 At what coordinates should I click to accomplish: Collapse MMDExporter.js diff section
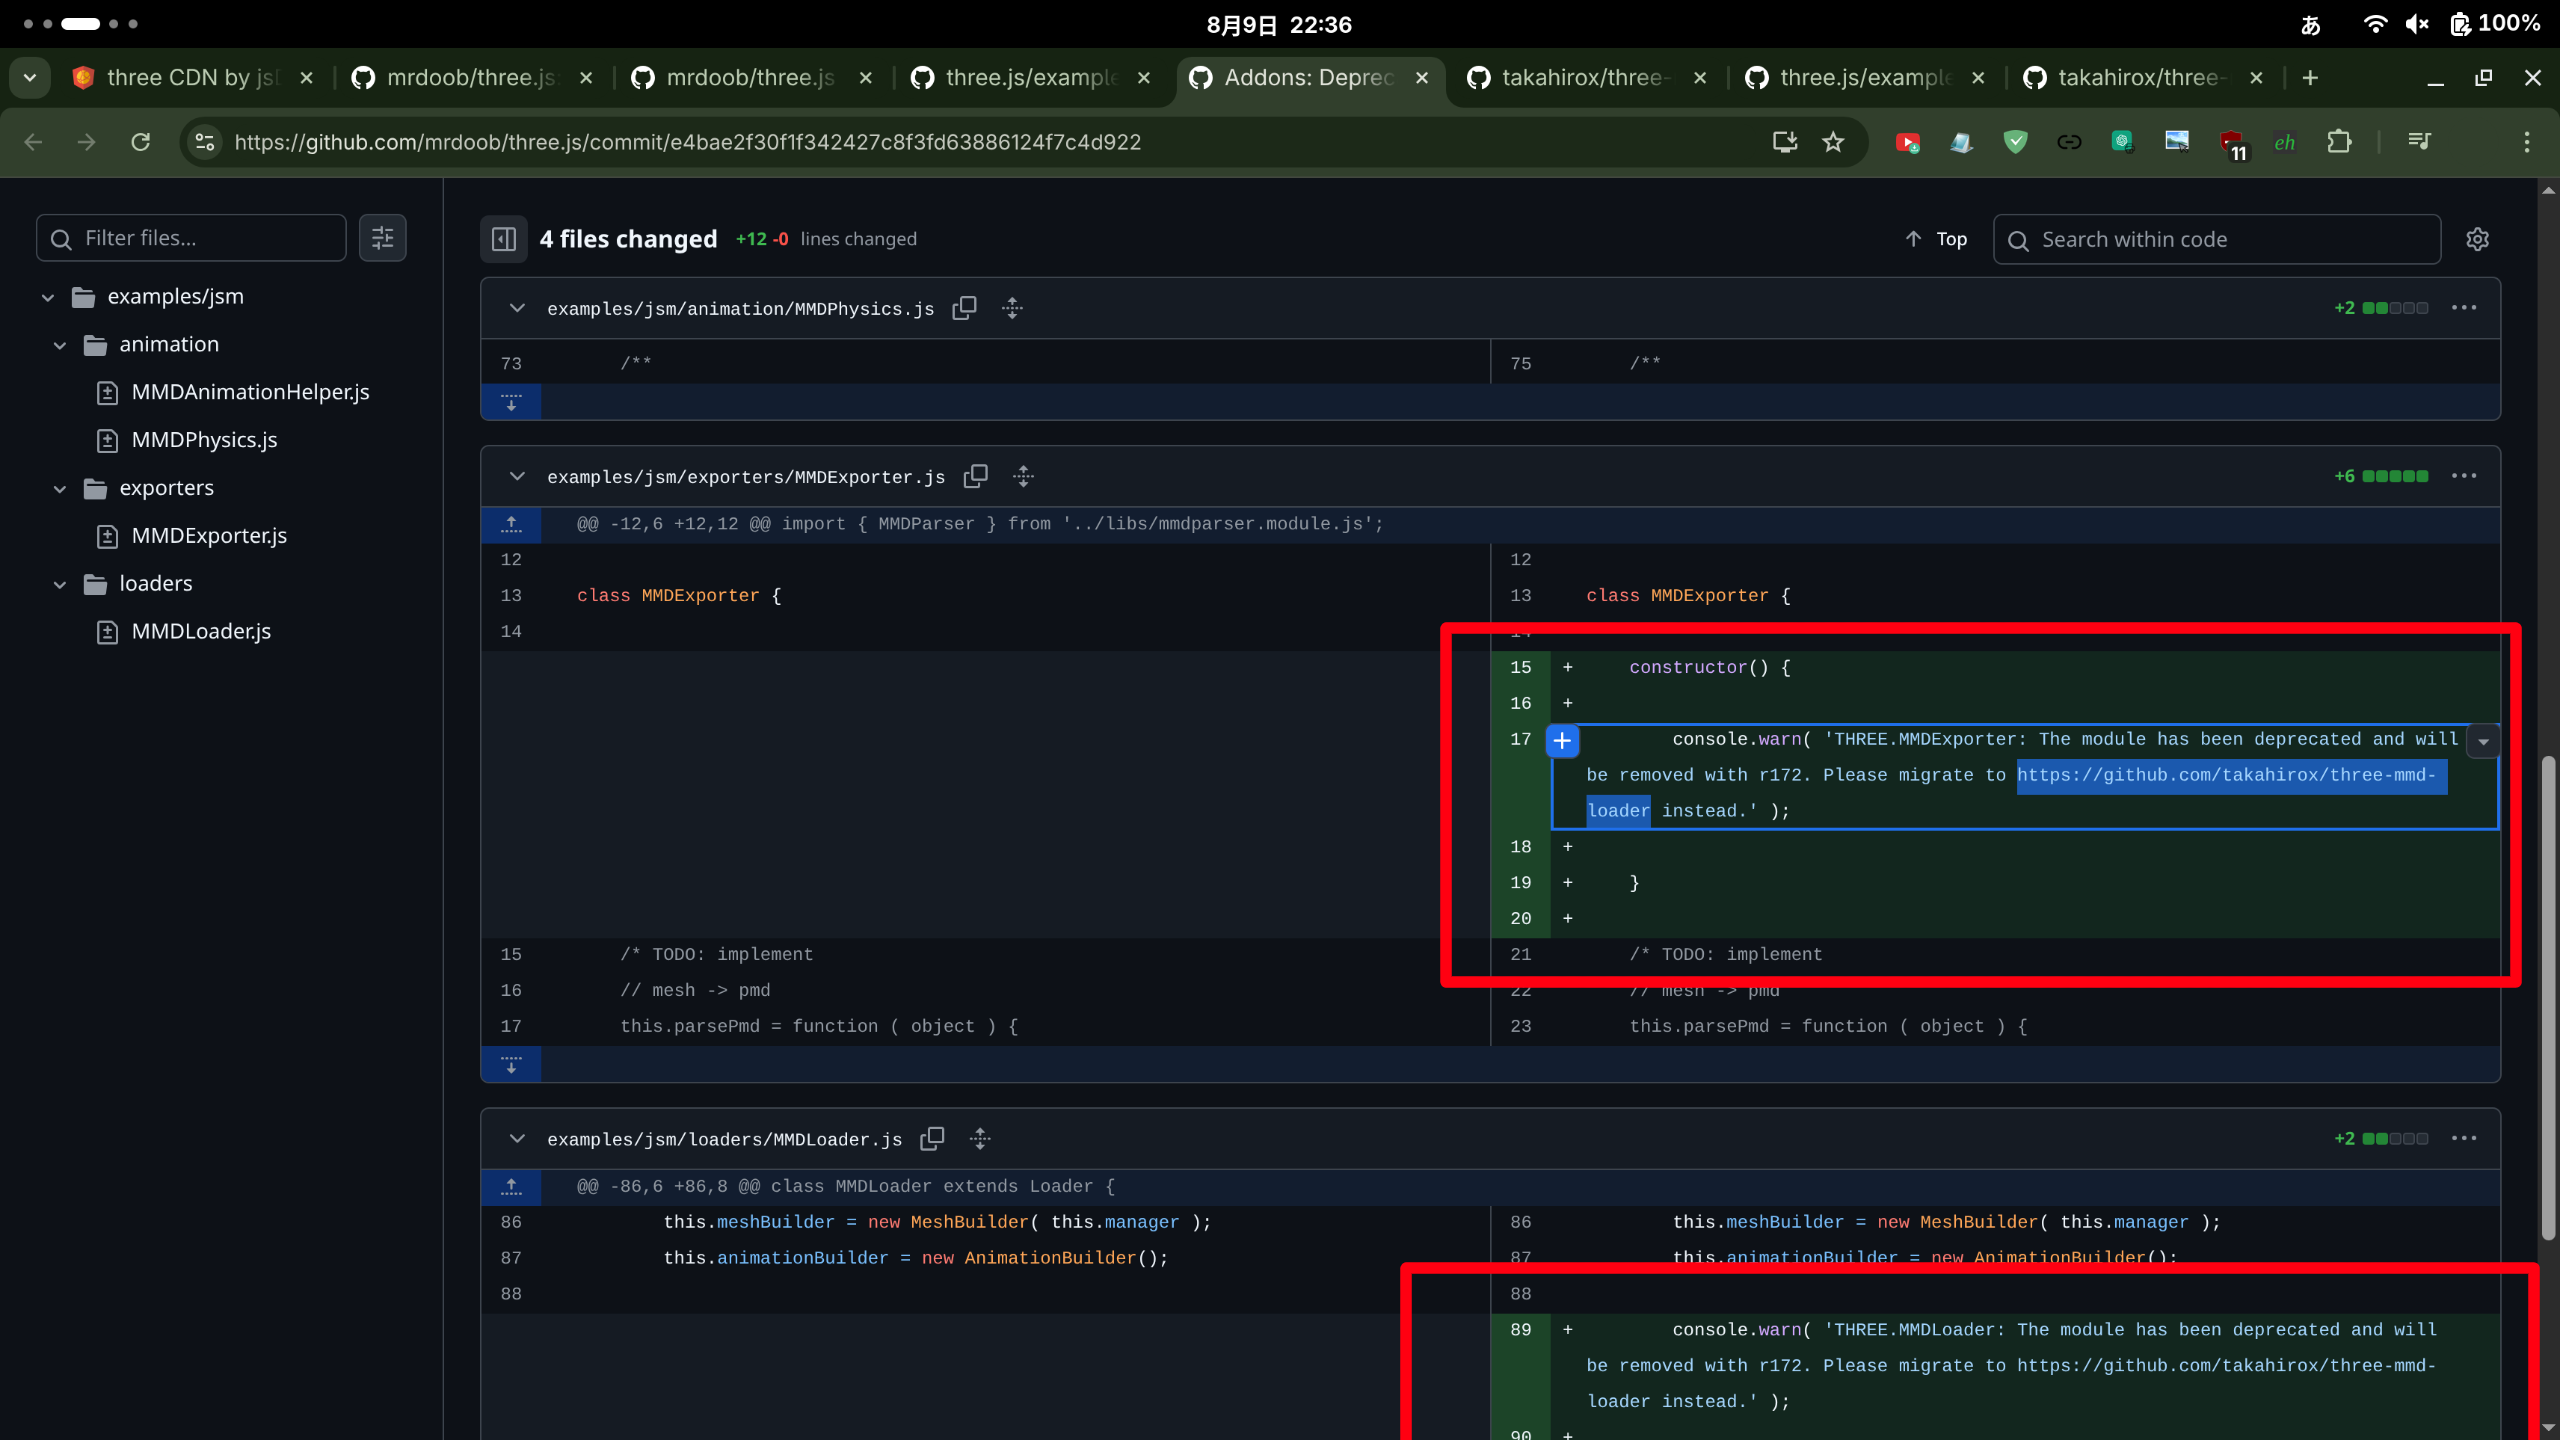point(517,476)
